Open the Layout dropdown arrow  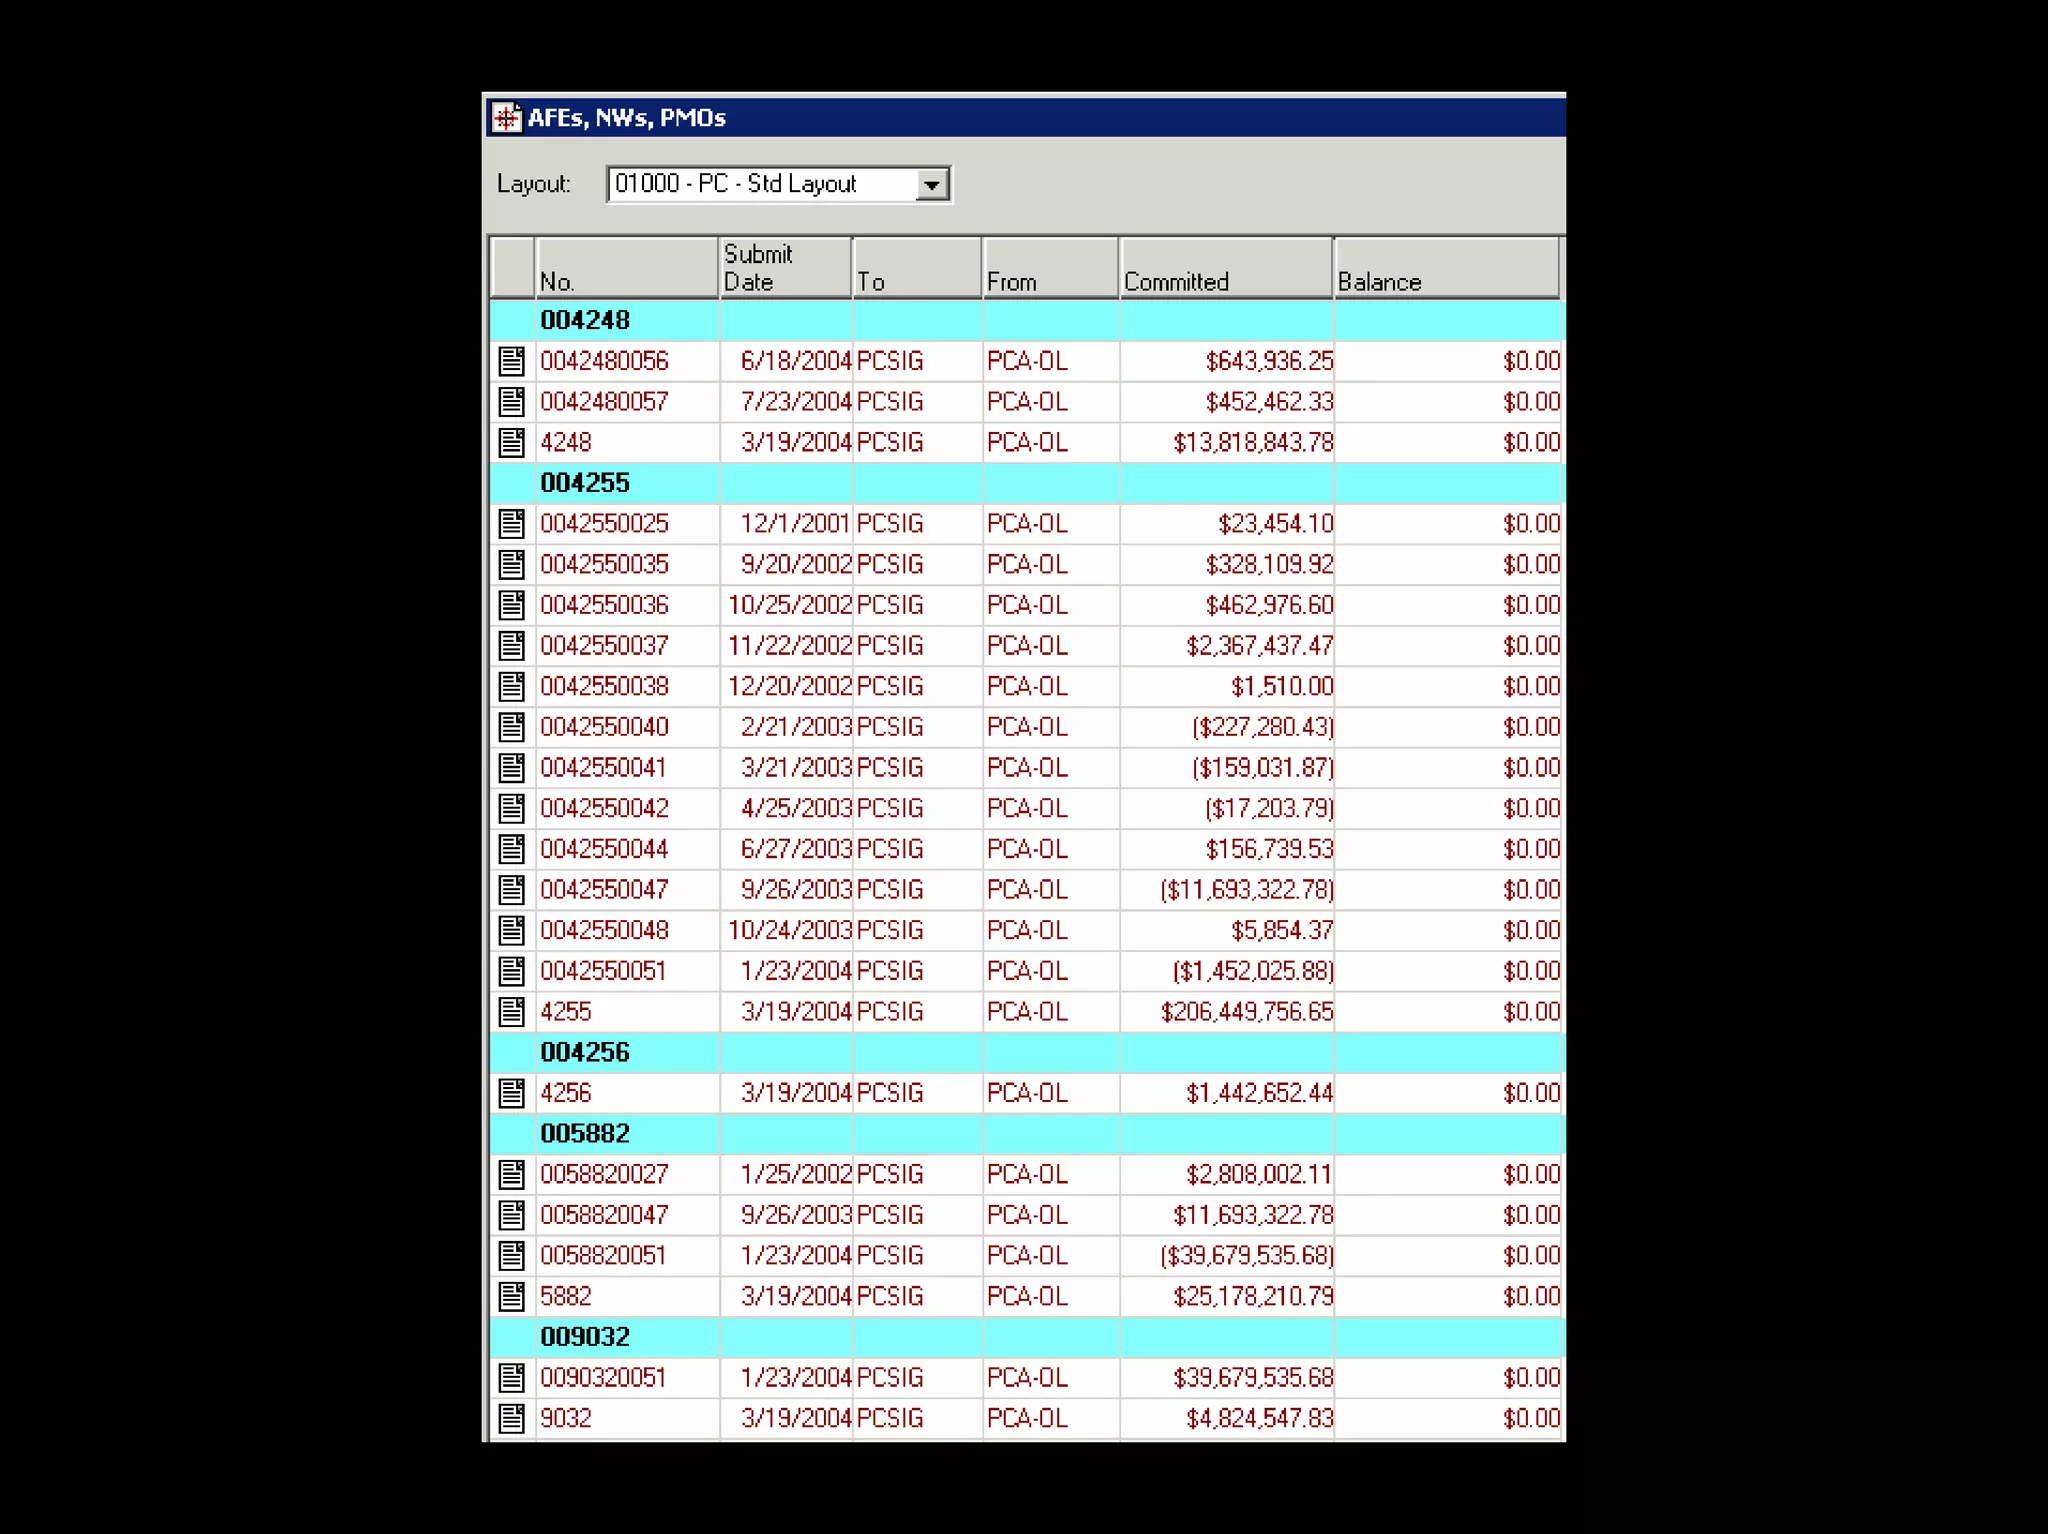click(931, 185)
